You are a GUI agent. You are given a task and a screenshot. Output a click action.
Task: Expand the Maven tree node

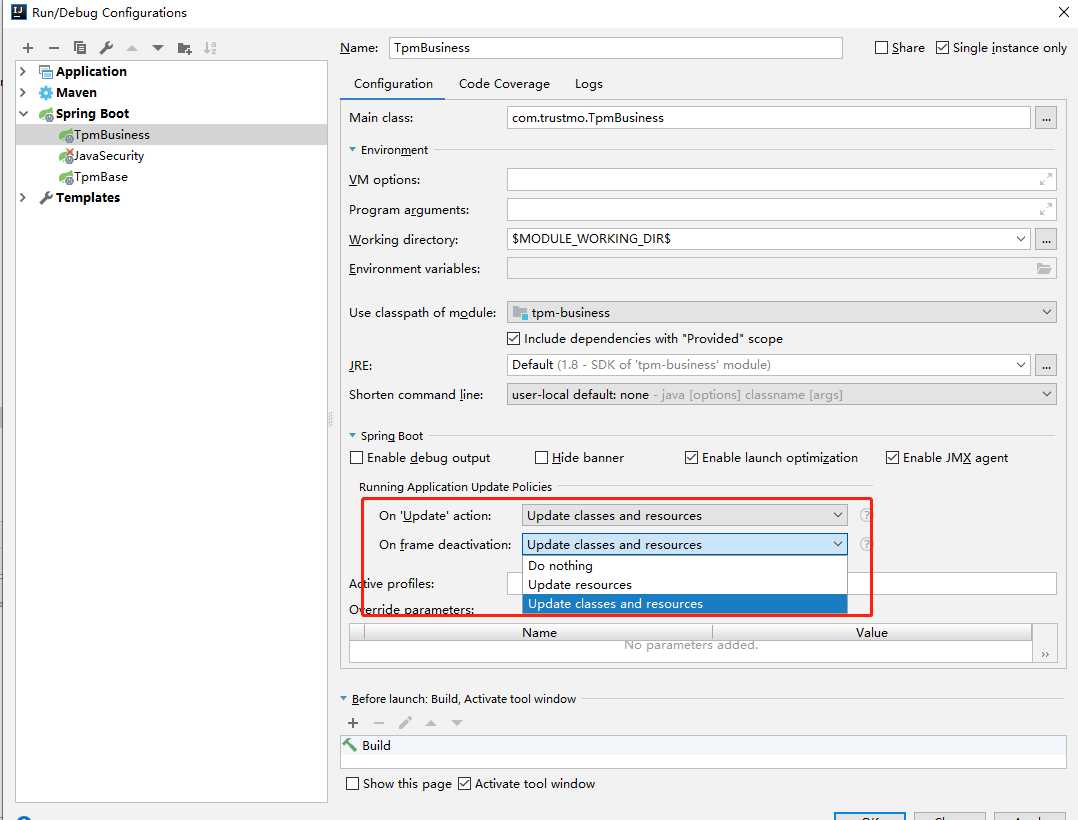point(23,93)
